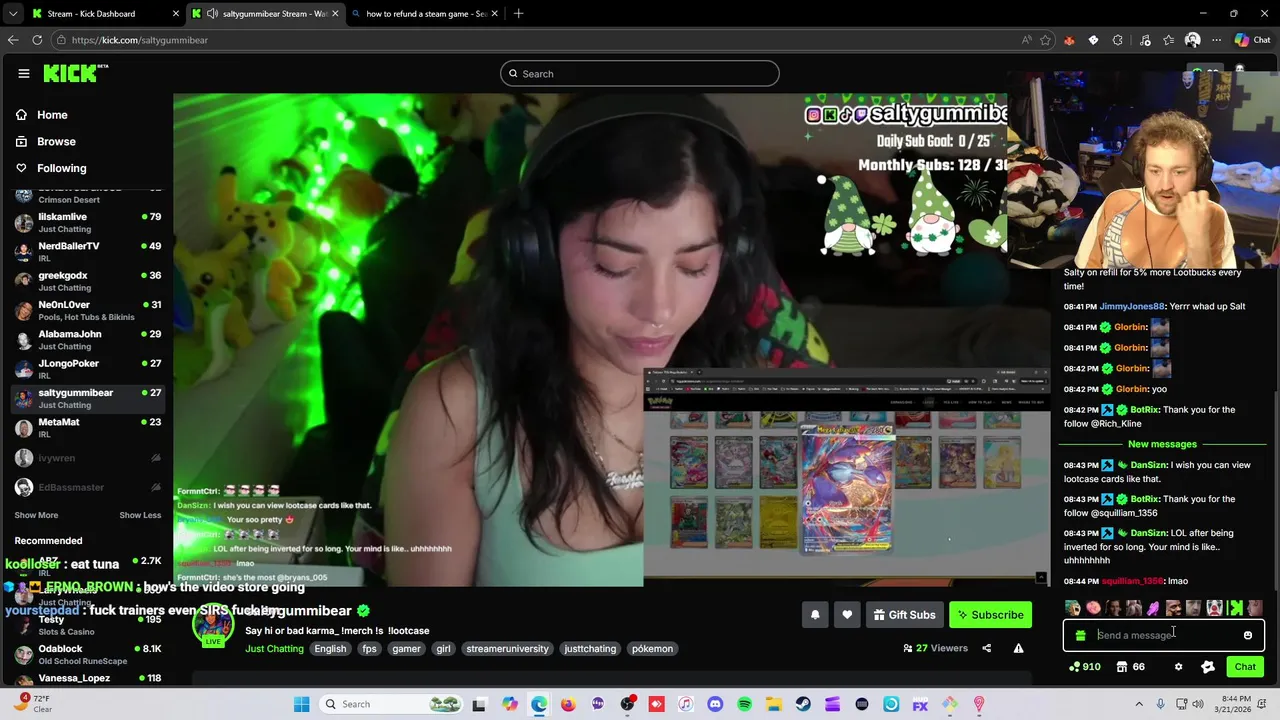This screenshot has height=720, width=1280.
Task: Open AlabamaJohn channel
Action: tap(88, 339)
